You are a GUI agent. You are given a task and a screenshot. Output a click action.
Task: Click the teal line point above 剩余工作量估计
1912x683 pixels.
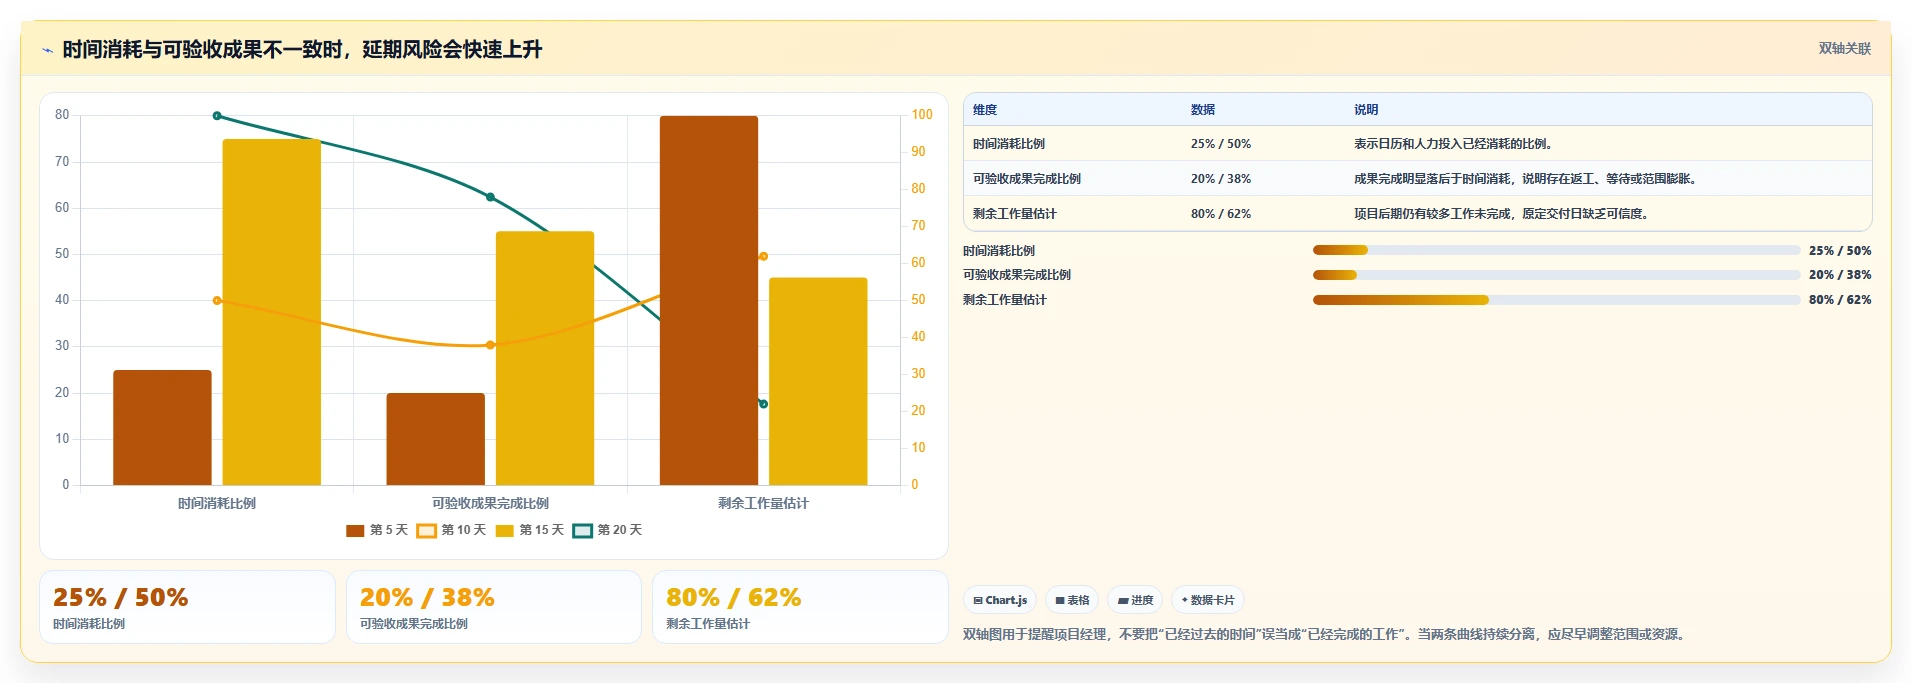click(x=763, y=404)
